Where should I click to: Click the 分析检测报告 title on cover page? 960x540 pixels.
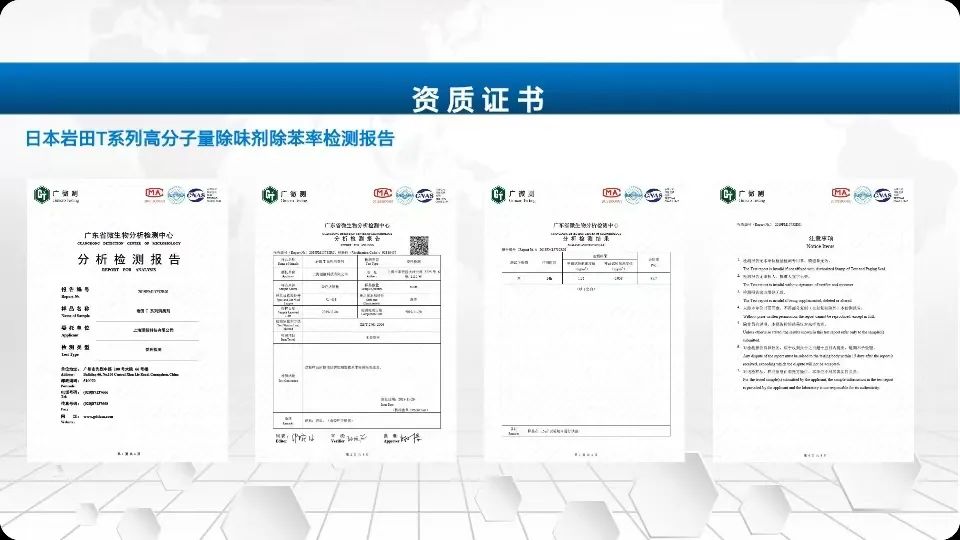(x=129, y=260)
